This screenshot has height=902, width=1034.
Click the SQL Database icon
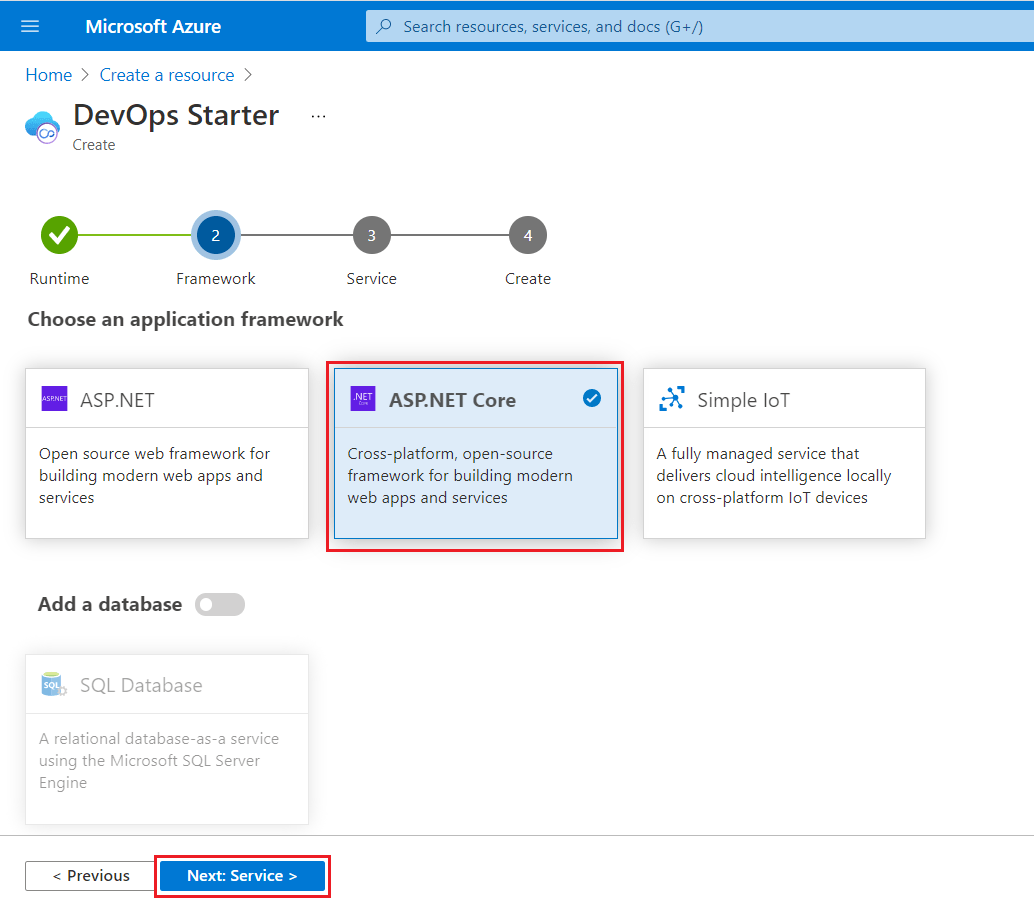53,684
